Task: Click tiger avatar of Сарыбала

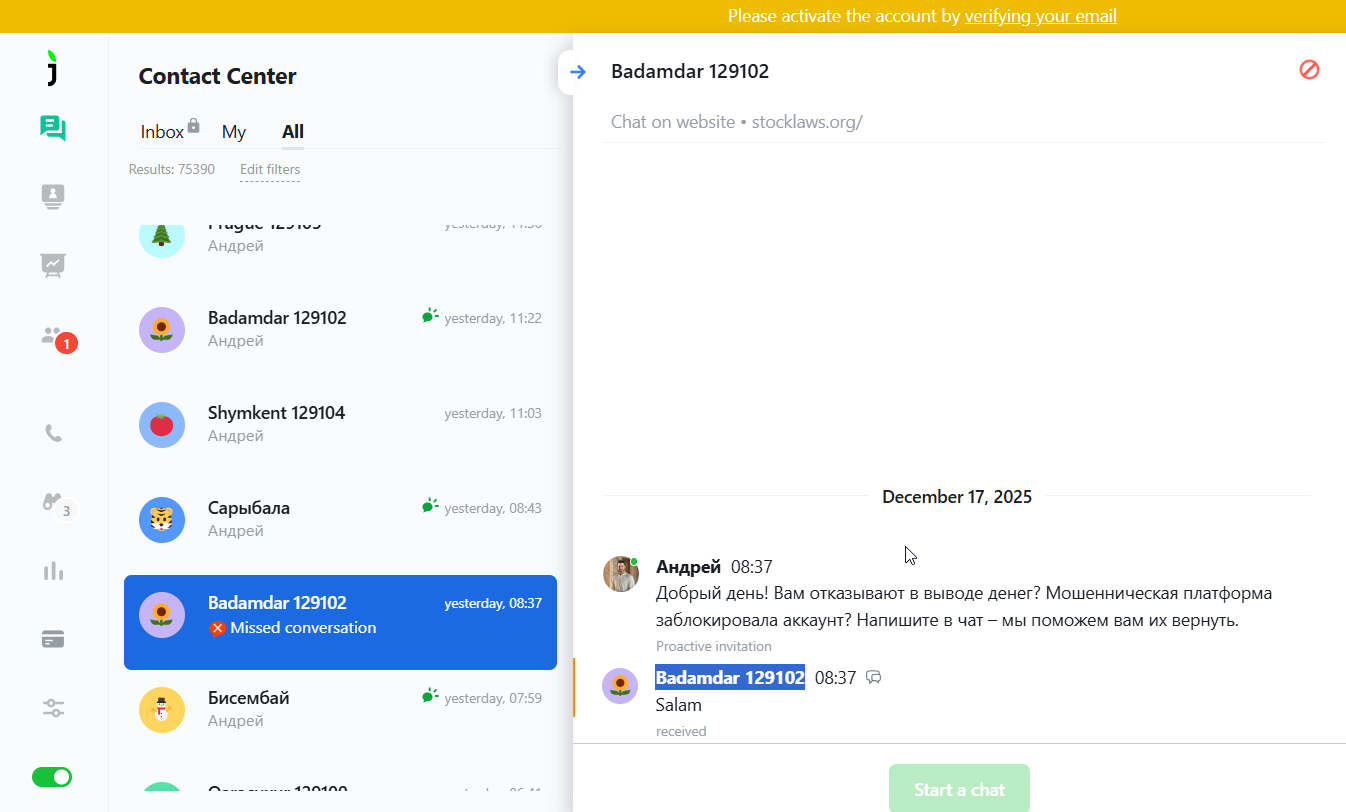Action: point(161,520)
